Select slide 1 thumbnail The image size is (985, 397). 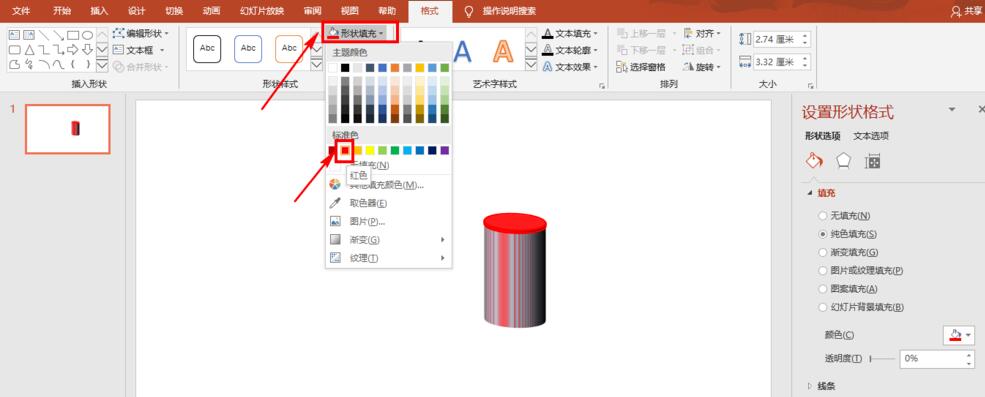click(68, 129)
